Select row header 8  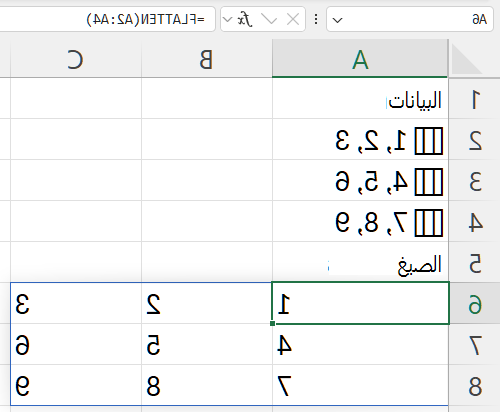475,386
